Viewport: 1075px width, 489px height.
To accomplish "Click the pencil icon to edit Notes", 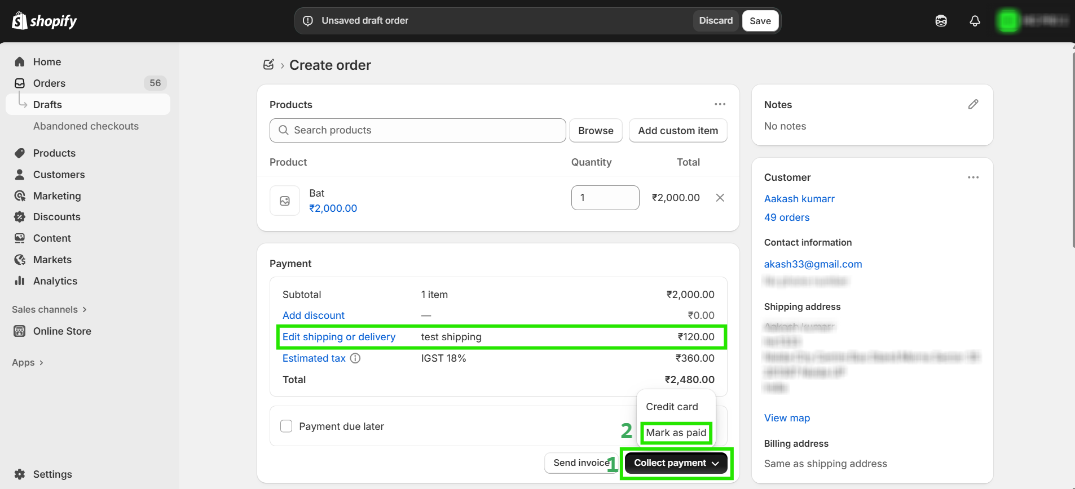I will [973, 104].
